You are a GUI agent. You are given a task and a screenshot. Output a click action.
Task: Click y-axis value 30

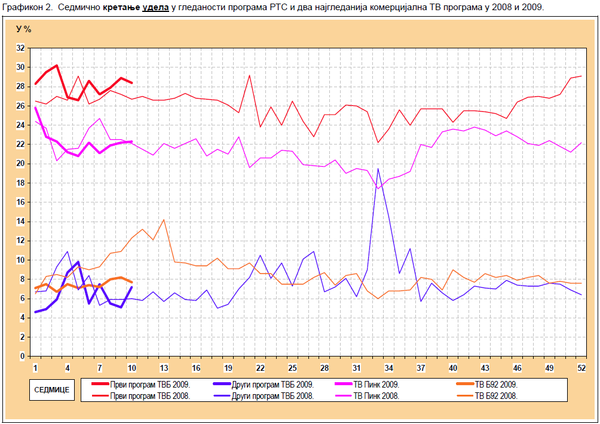20,67
